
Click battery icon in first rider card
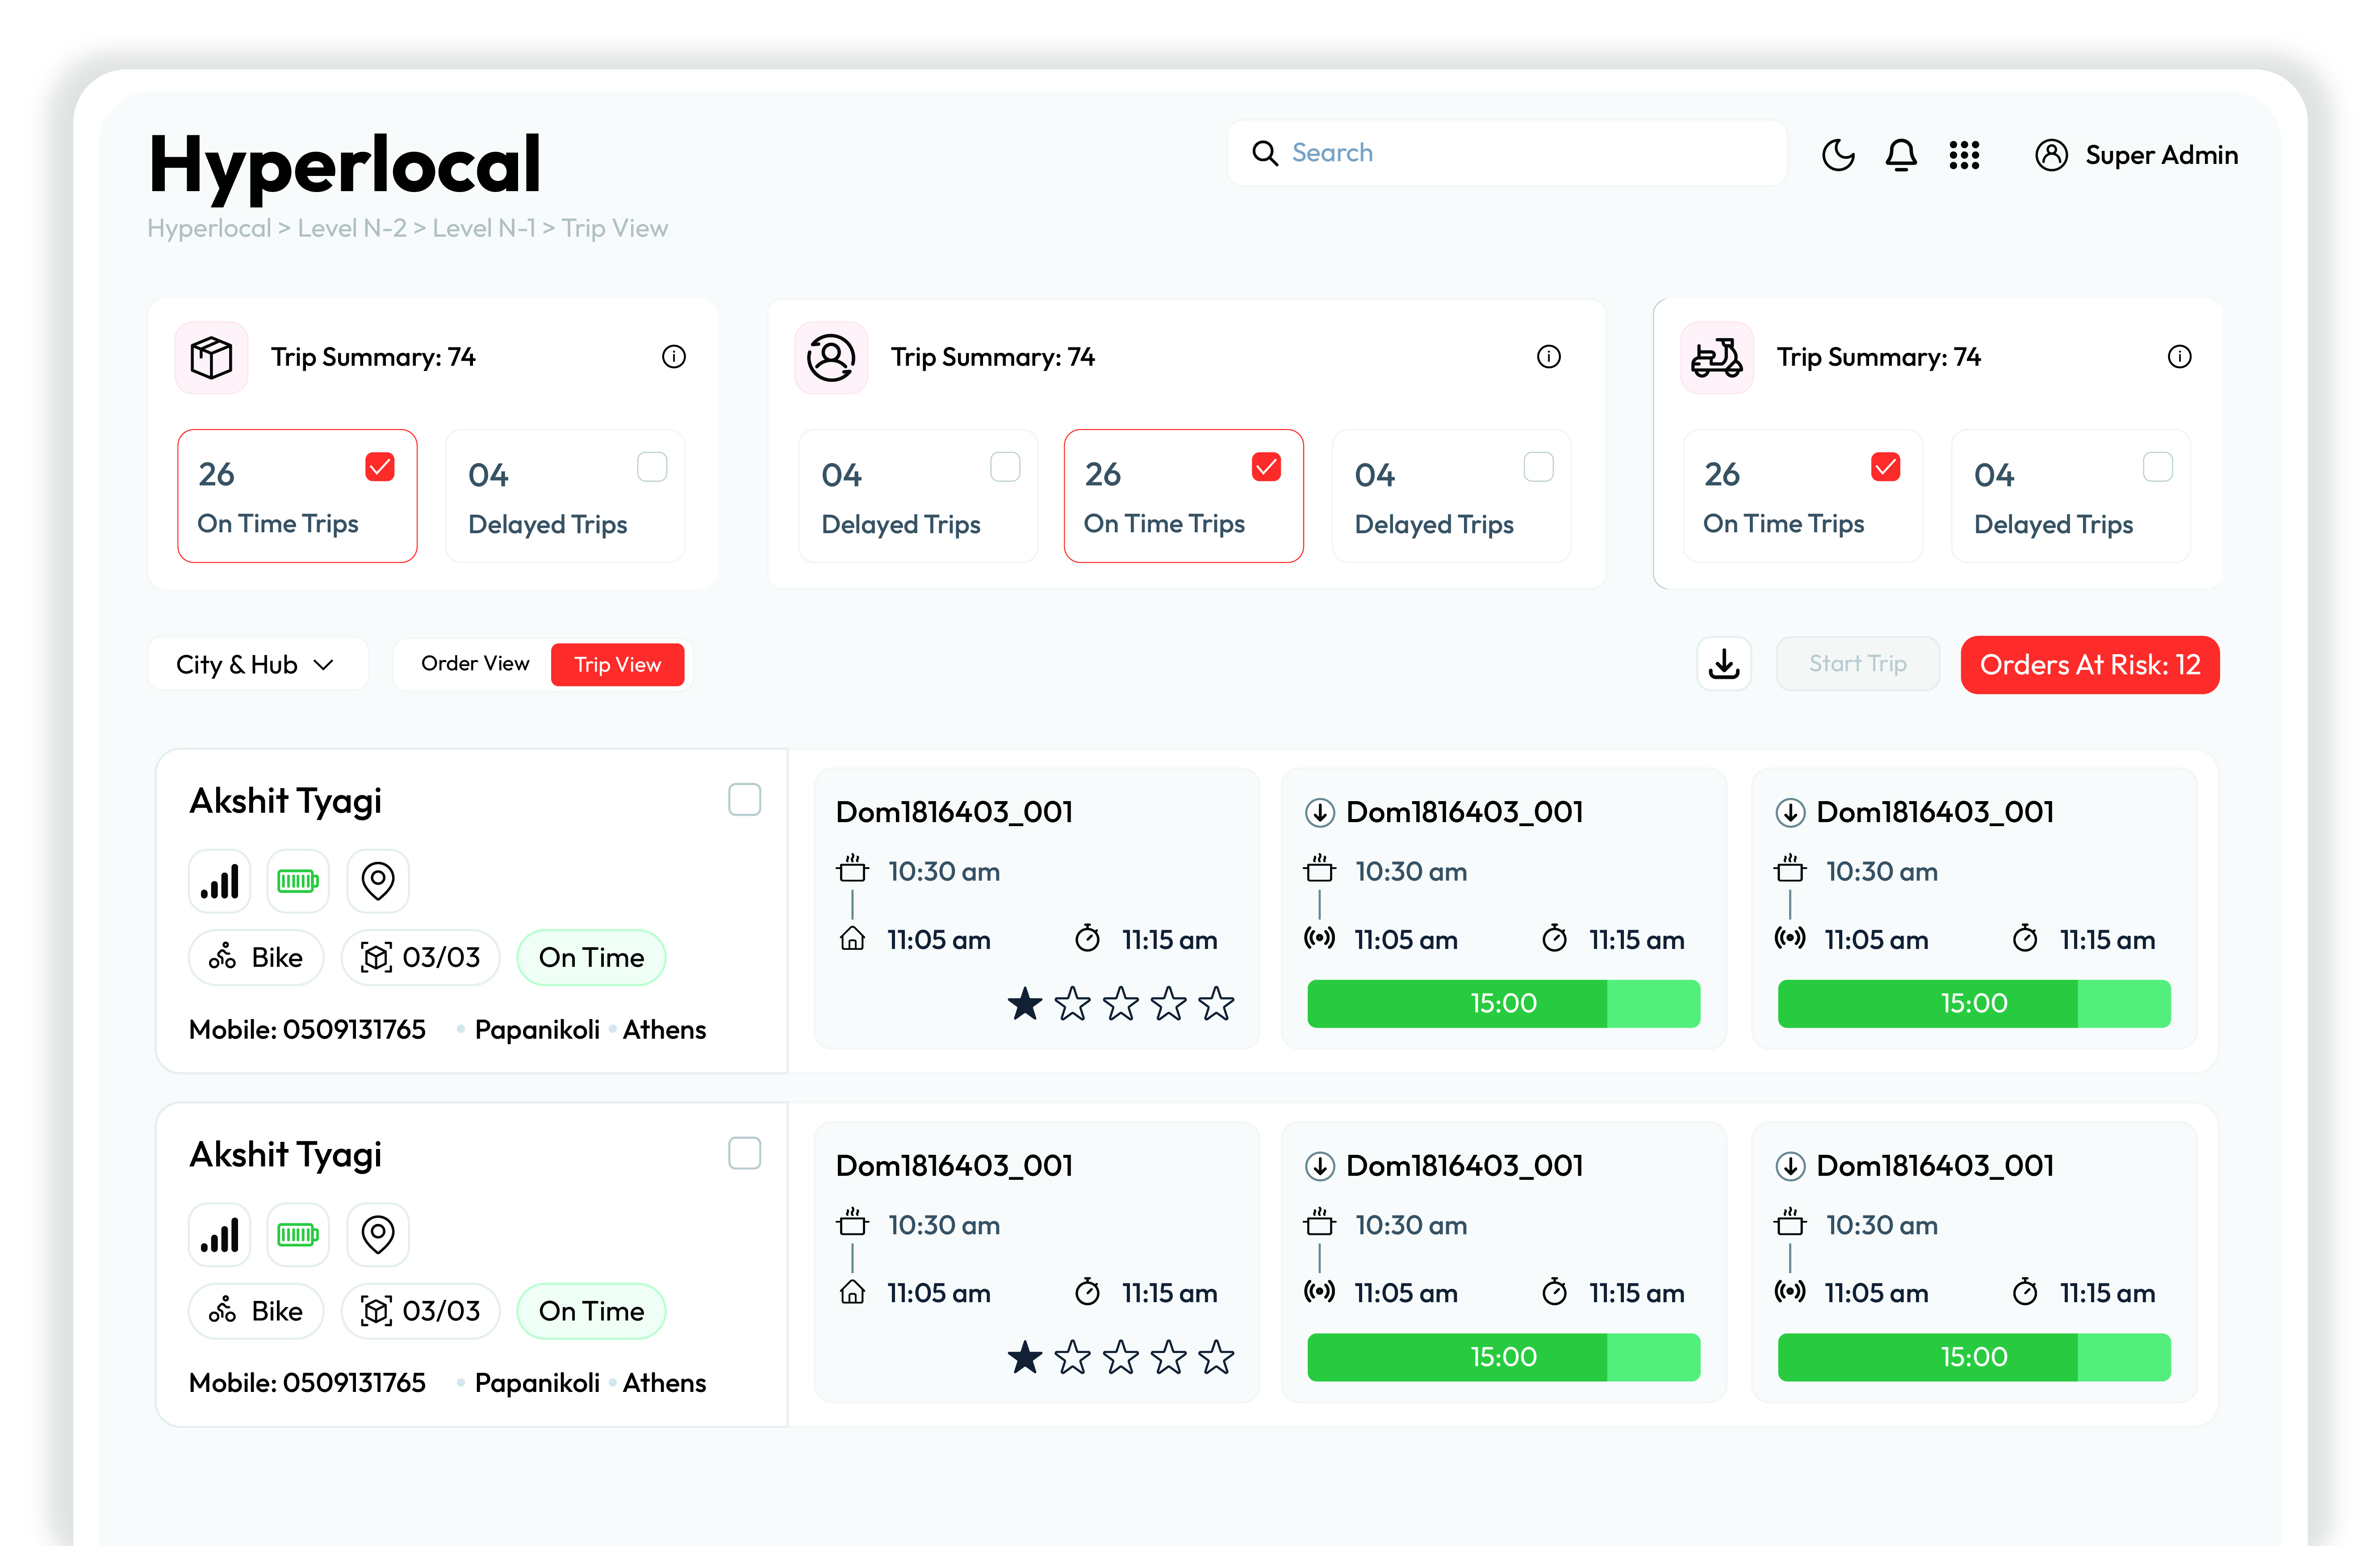[298, 881]
